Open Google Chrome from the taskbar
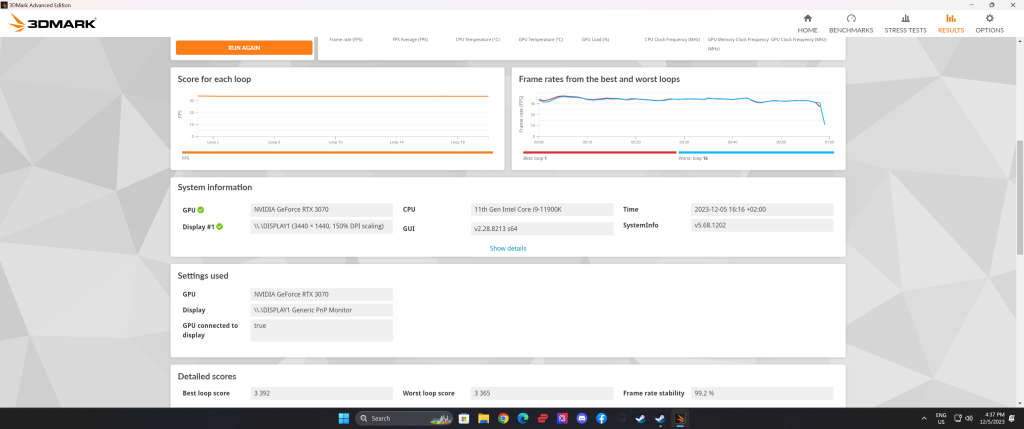 click(x=503, y=418)
